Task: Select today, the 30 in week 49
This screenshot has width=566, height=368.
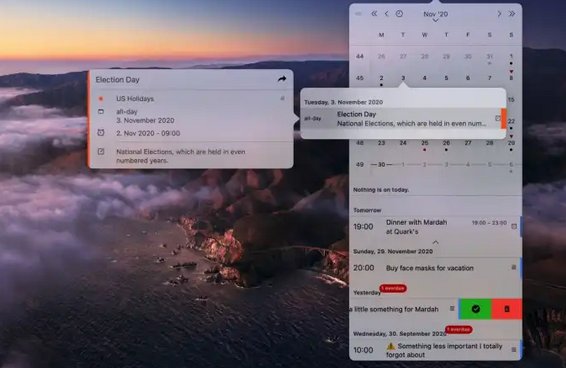Action: coord(381,165)
